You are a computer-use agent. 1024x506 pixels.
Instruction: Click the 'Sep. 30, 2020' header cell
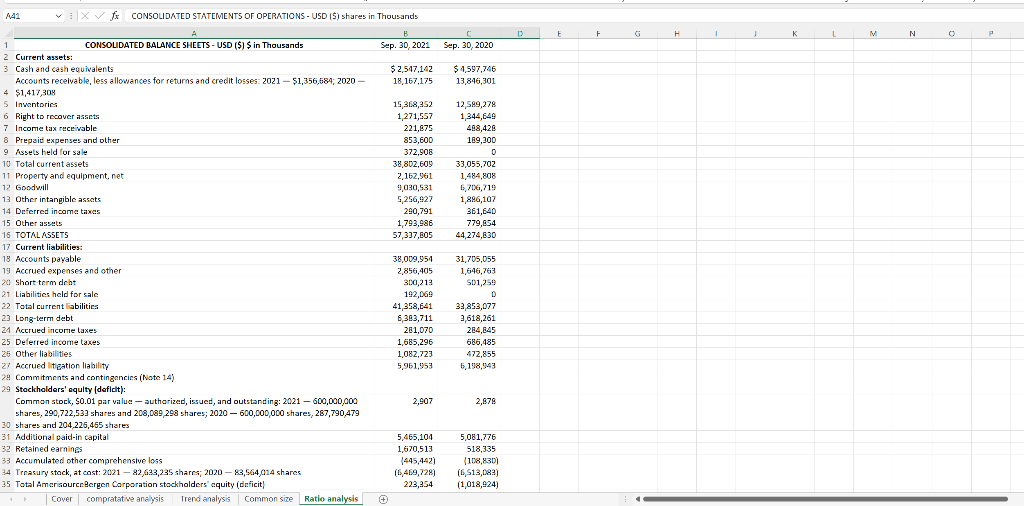(x=468, y=45)
